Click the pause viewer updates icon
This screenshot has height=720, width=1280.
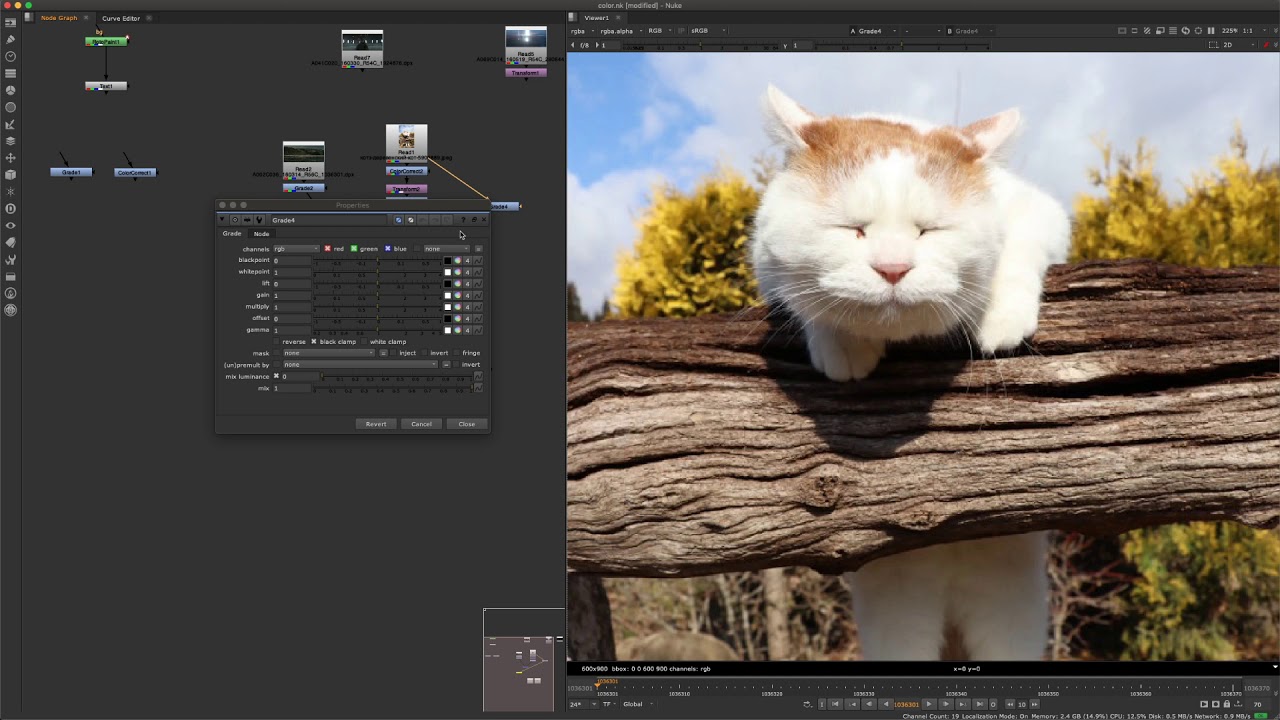[x=1211, y=31]
